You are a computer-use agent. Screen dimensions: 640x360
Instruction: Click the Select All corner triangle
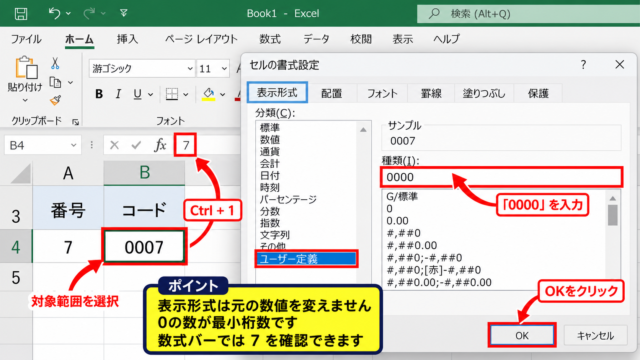point(21,173)
